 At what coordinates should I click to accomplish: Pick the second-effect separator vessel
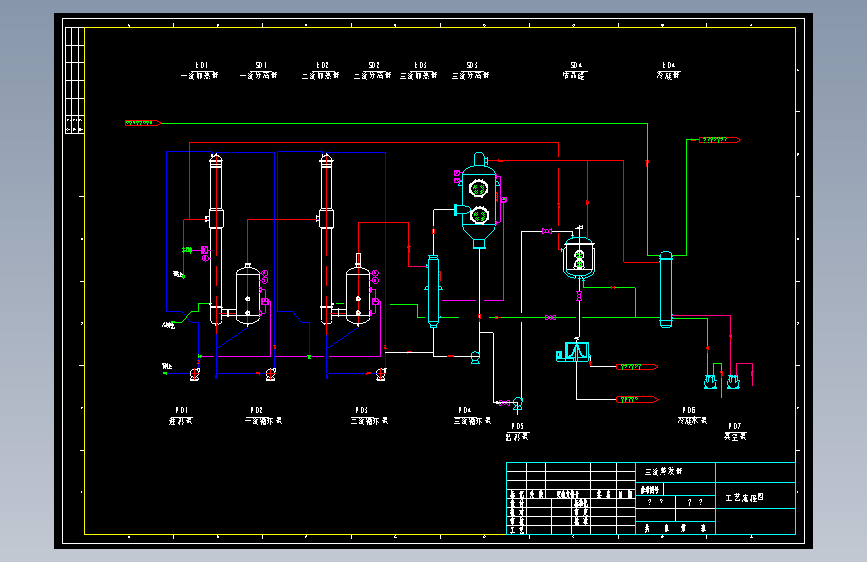tap(358, 290)
